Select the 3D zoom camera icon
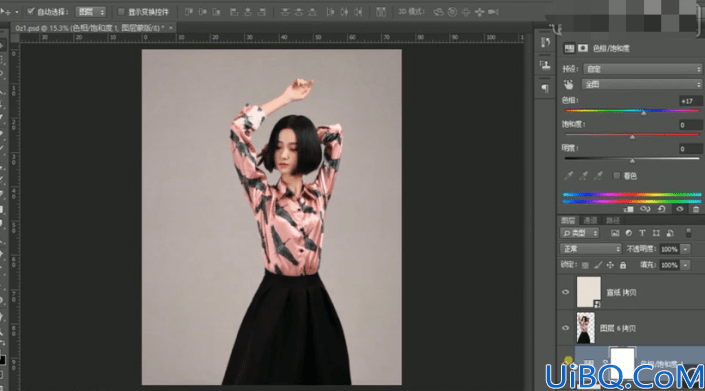The image size is (705, 391). [494, 12]
